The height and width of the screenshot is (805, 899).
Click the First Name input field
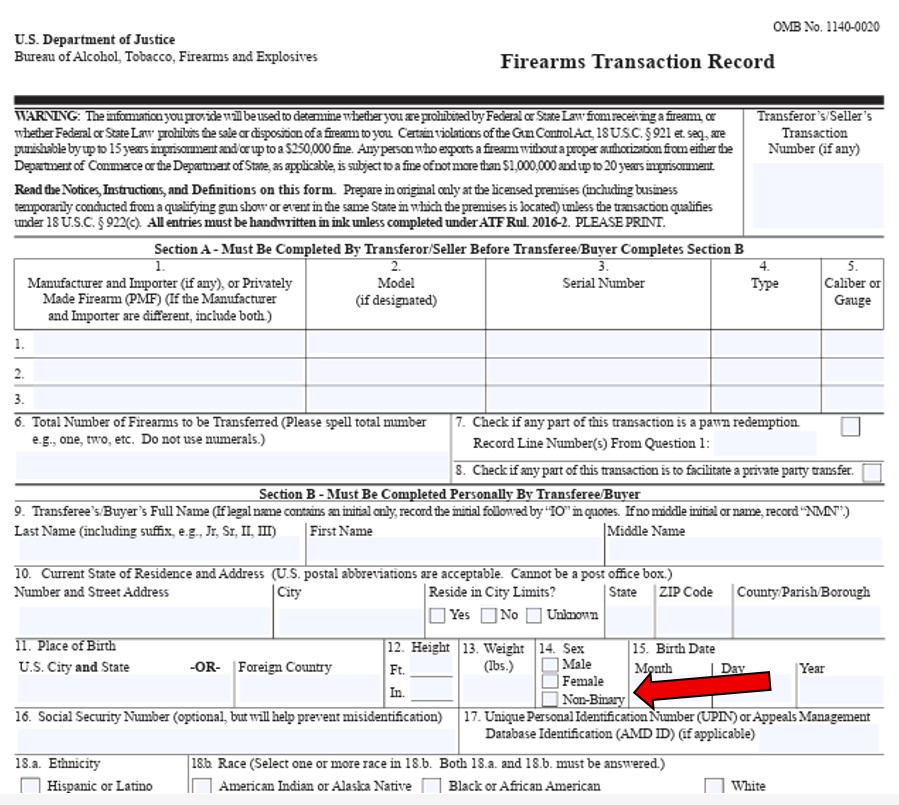coord(454,551)
